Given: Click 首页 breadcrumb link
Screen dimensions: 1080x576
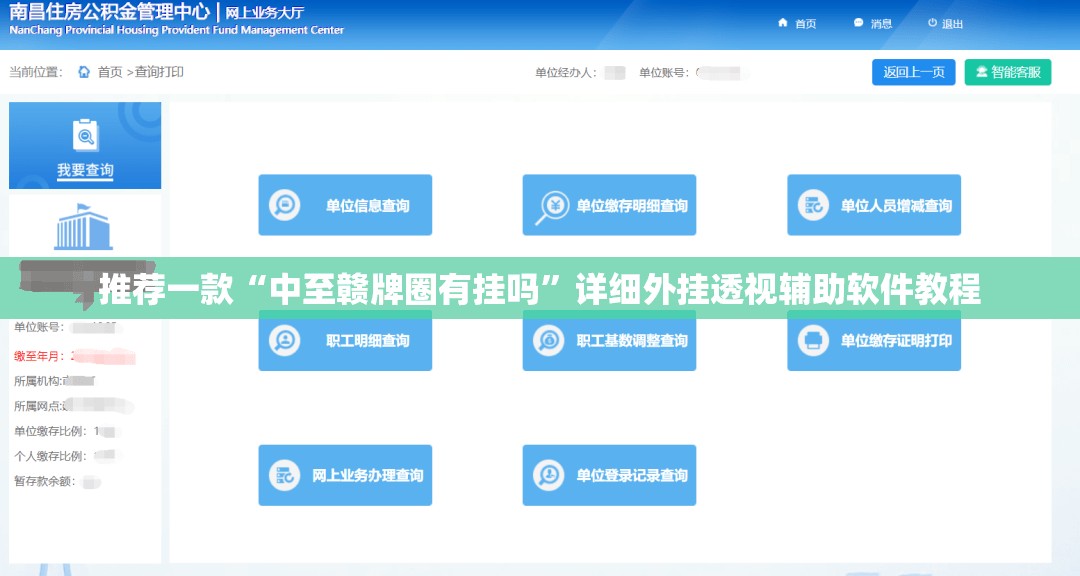Looking at the screenshot, I should coord(110,72).
